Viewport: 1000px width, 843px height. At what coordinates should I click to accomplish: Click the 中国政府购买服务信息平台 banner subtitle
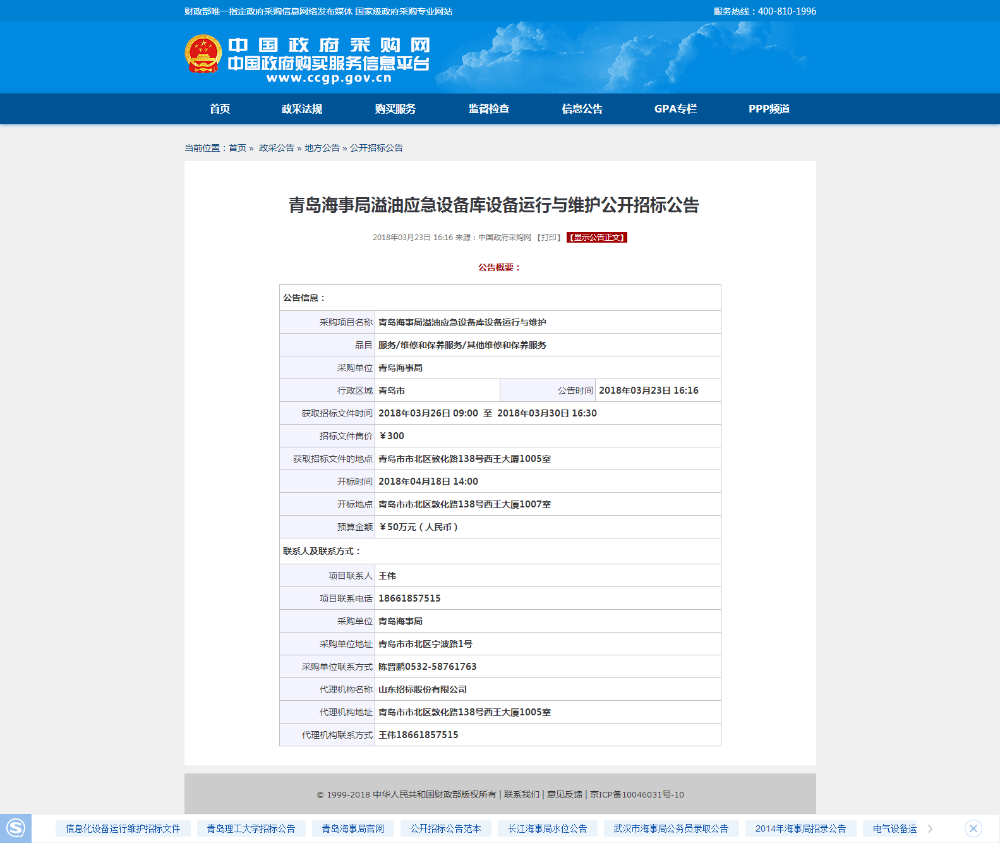(x=328, y=63)
